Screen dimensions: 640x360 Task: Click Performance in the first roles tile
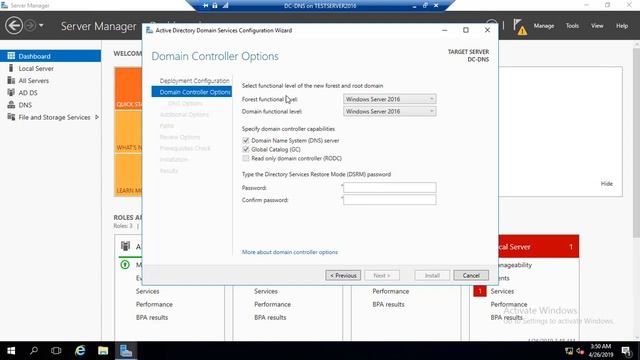coord(154,304)
